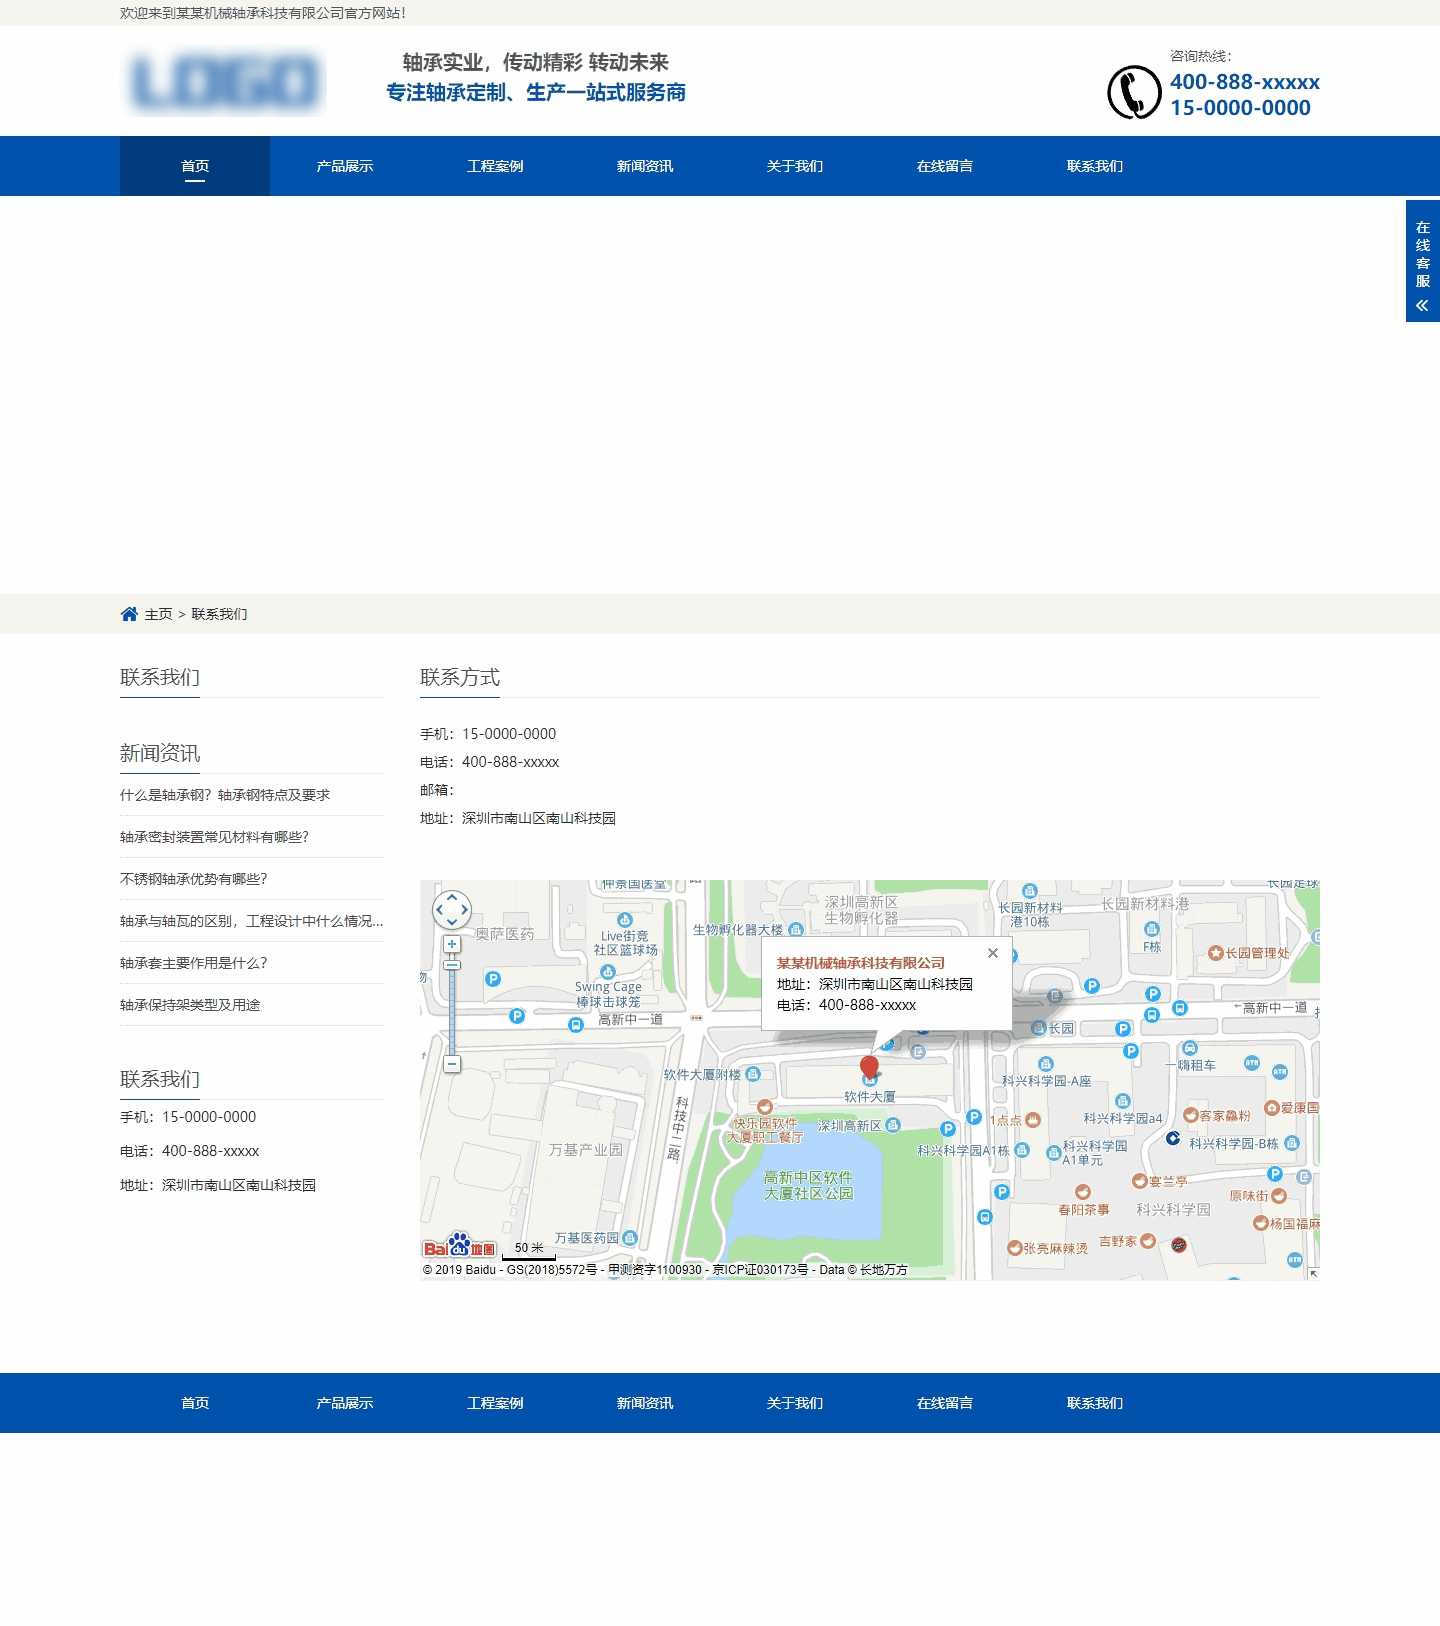Click the 一嗨租车 car rental marker

(1189, 1048)
